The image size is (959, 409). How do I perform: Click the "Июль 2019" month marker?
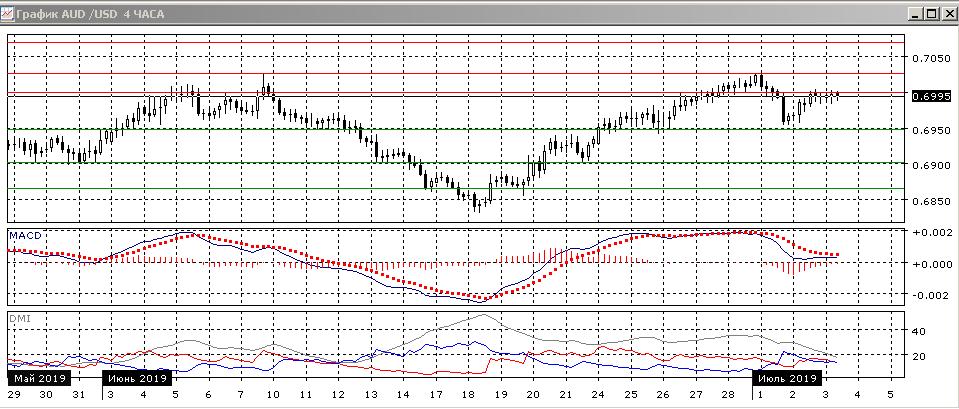coord(787,379)
